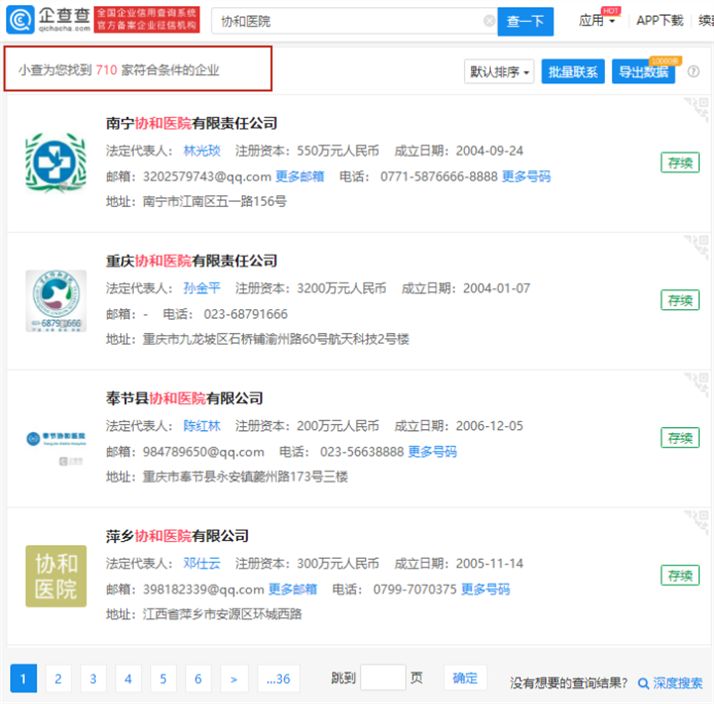This screenshot has height=704, width=714.
Task: Show 更多号码 for Nanning hospital
Action: point(526,176)
